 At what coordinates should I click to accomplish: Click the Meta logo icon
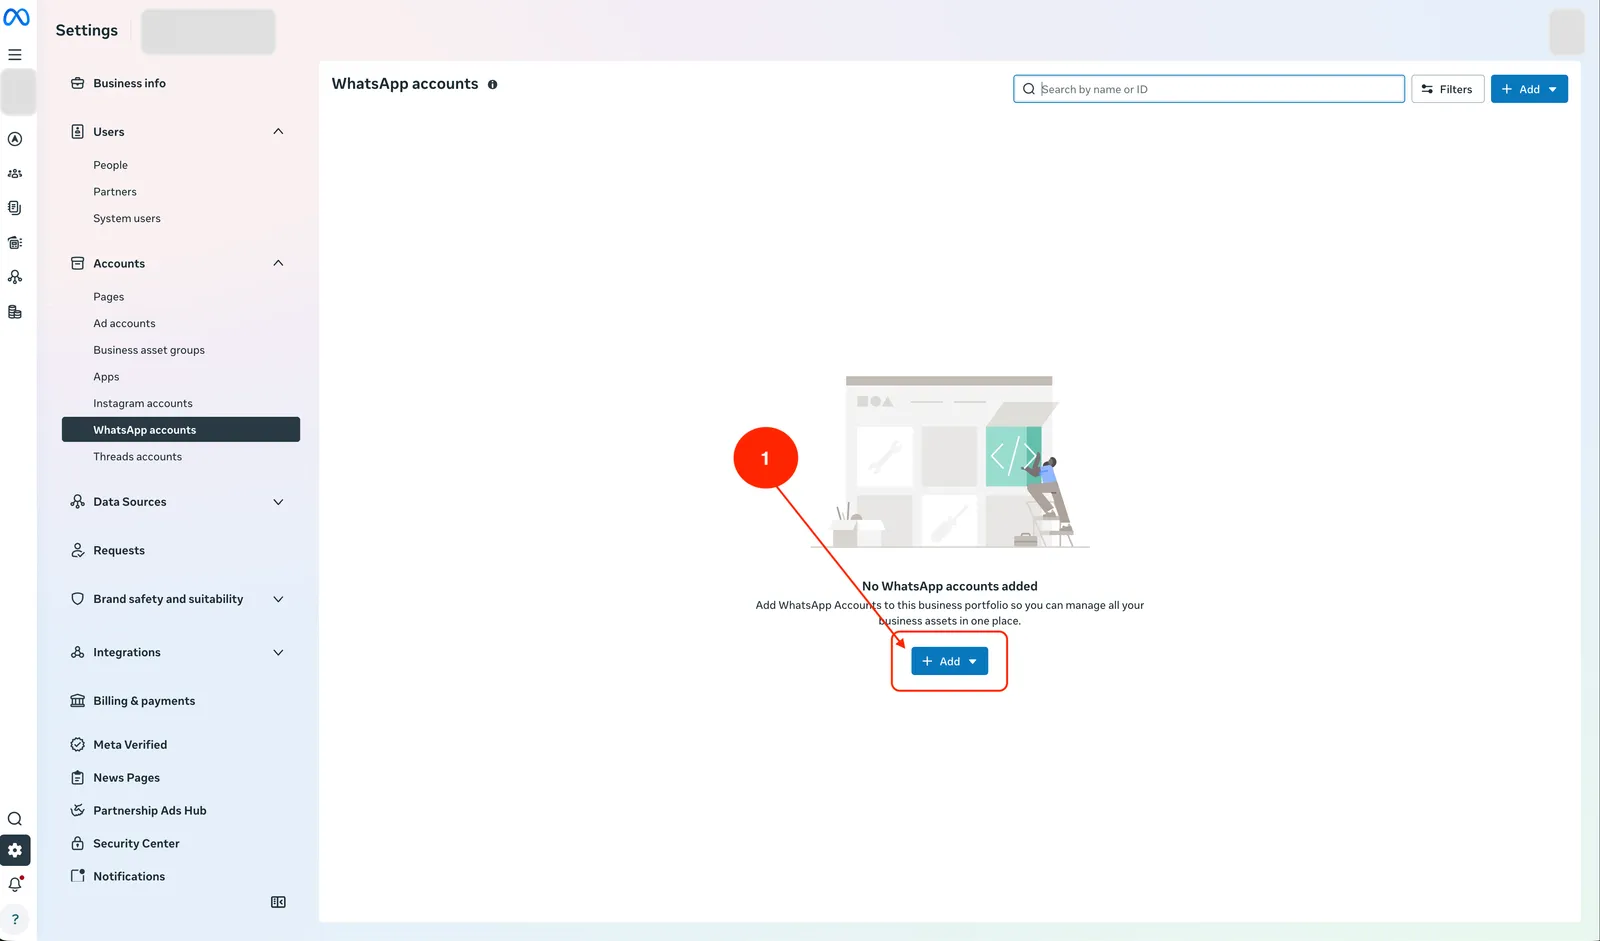(x=16, y=17)
